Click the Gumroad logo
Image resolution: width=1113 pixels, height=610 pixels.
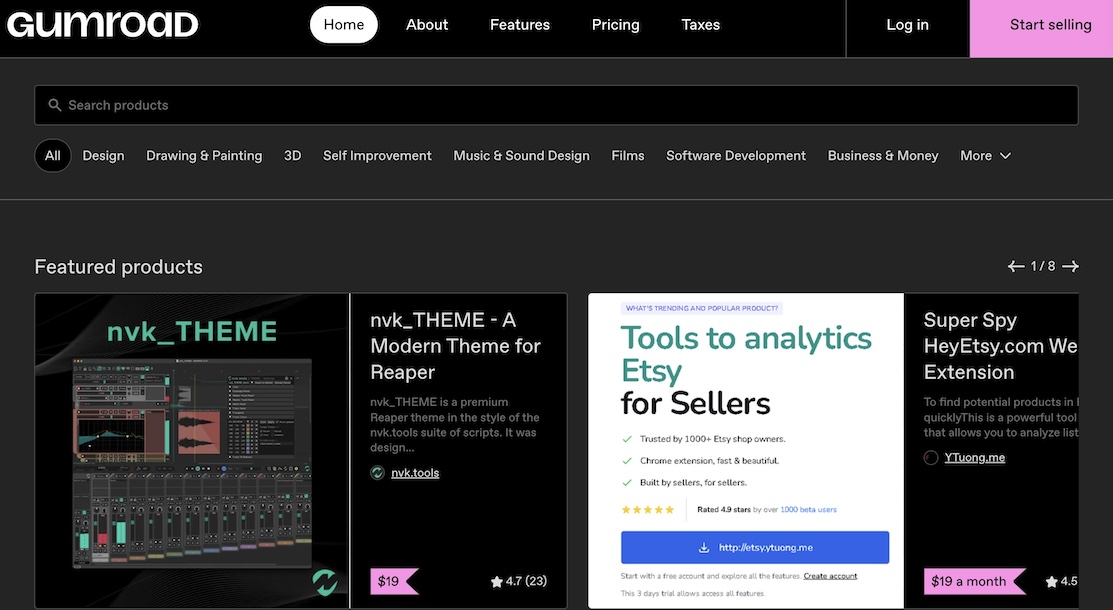point(103,25)
